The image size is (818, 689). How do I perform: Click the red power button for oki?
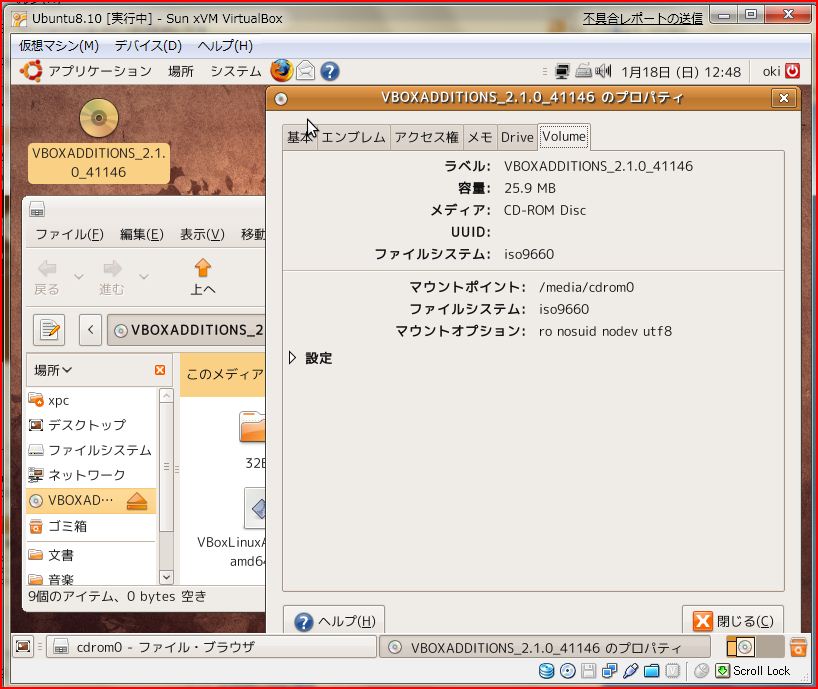pos(792,70)
